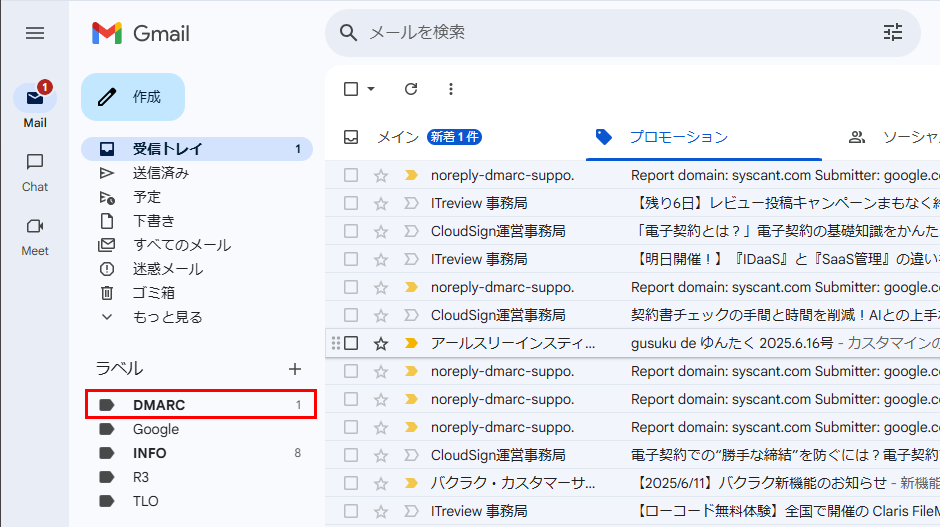Expand もっと見る in the folder list

click(x=167, y=317)
